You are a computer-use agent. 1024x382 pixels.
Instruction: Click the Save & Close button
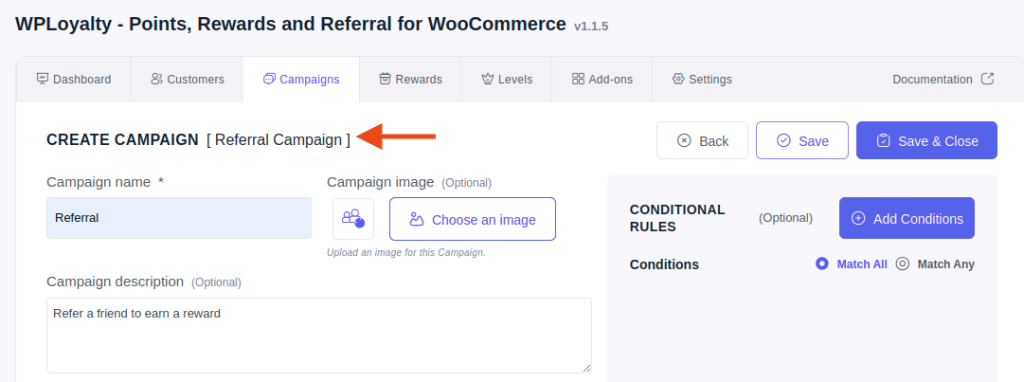(927, 140)
